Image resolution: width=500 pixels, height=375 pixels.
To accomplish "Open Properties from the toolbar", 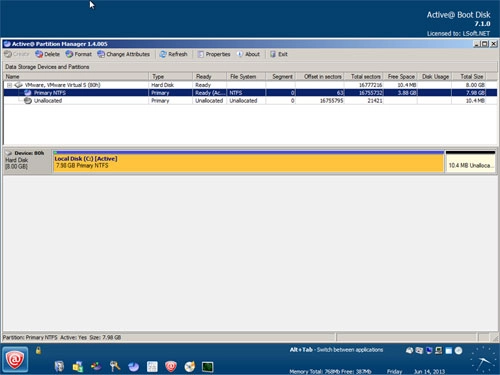I will [x=214, y=54].
